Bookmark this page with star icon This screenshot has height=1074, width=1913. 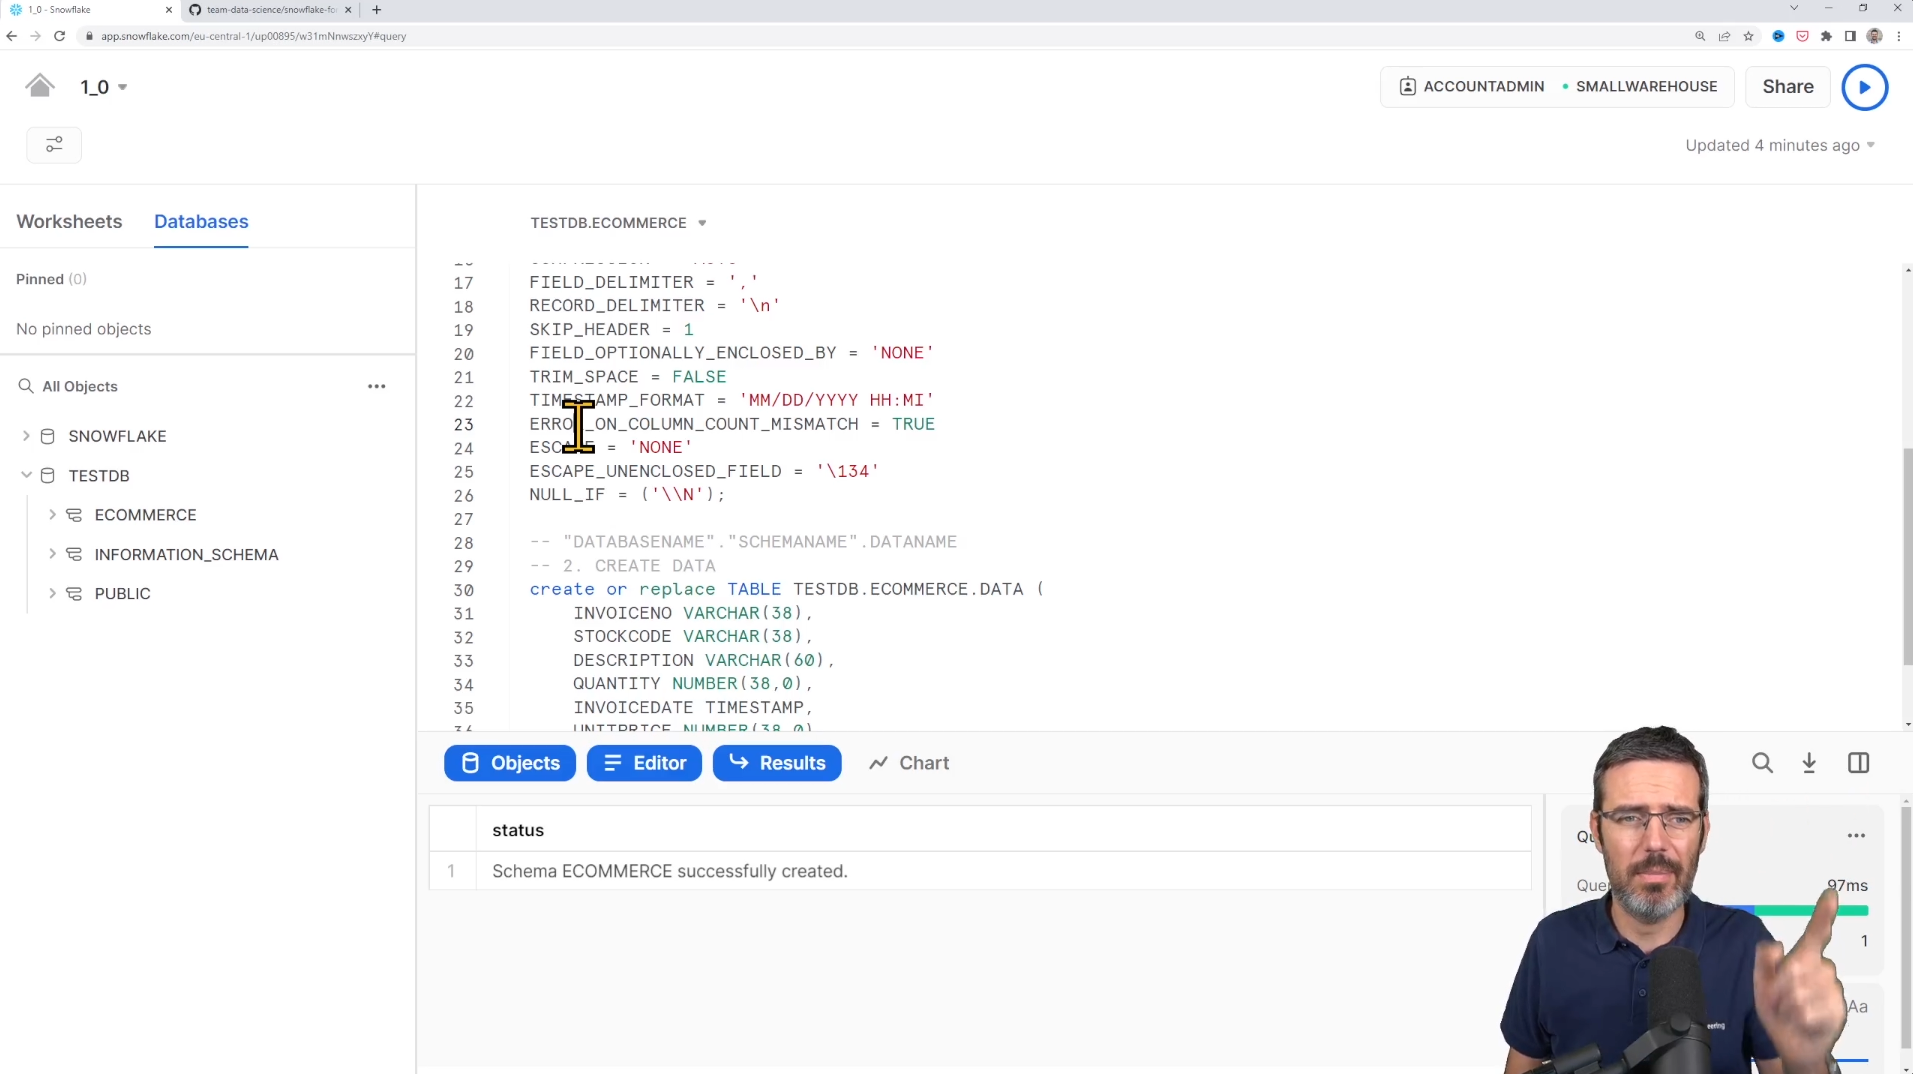coord(1749,36)
